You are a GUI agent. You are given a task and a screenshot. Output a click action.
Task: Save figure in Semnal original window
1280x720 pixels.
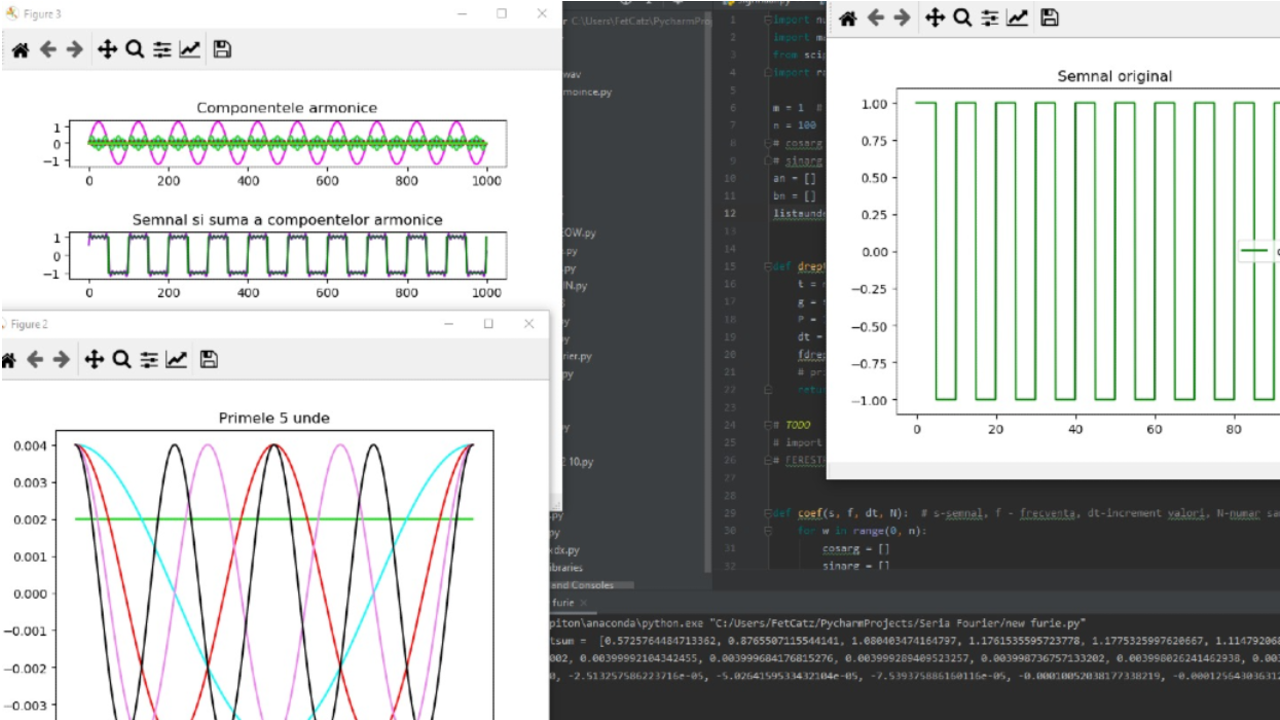pyautogui.click(x=1049, y=17)
